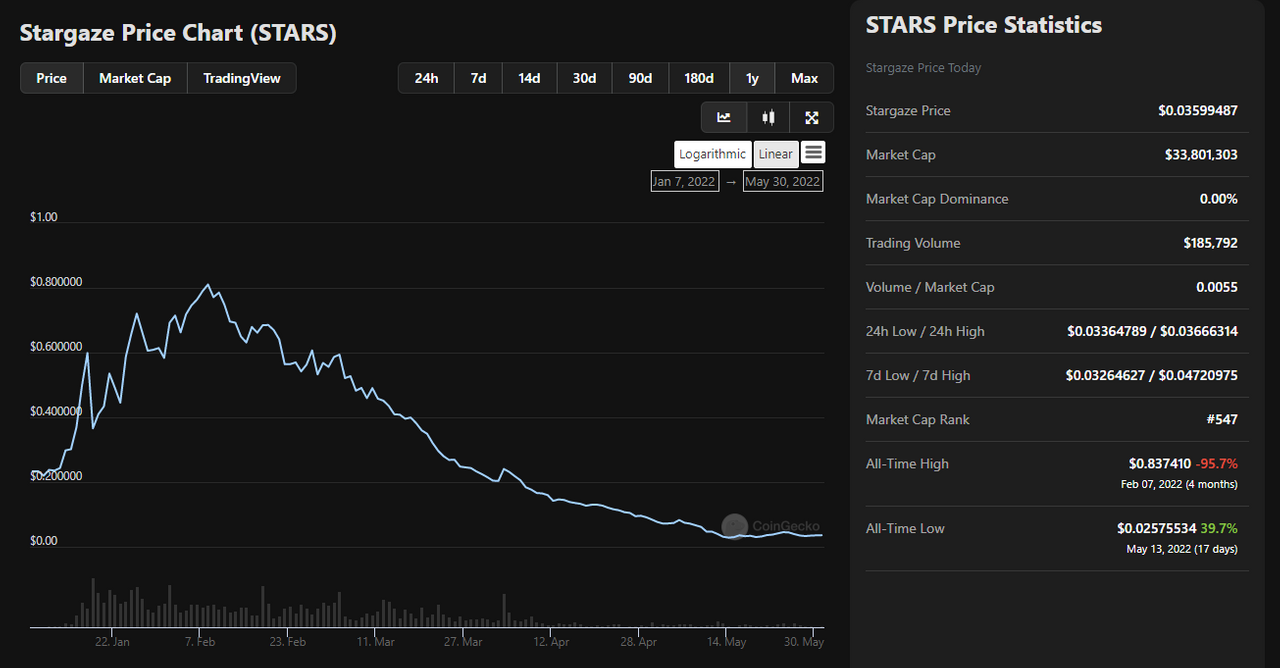Click the 14. May axis label

726,642
